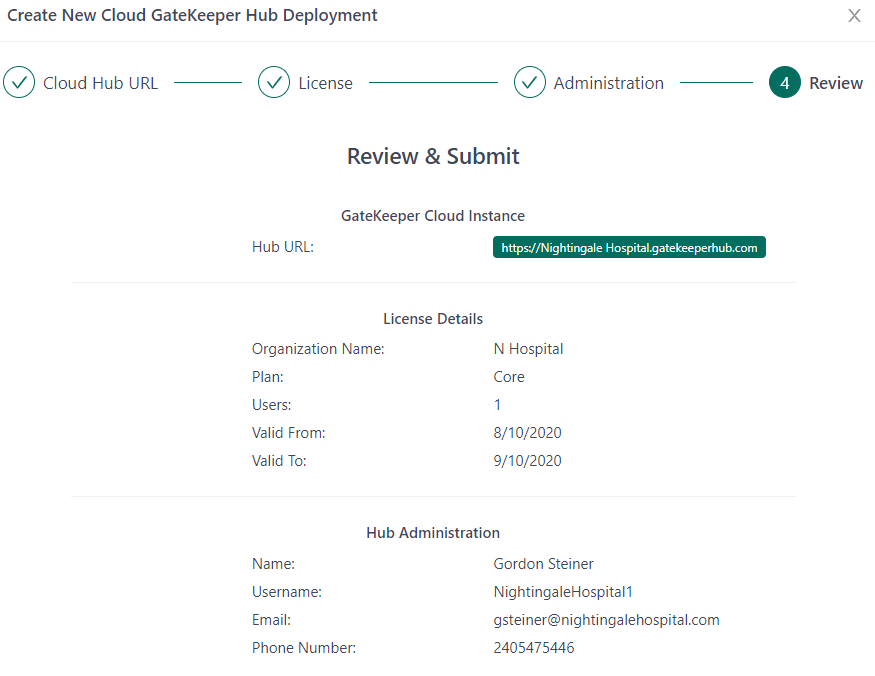Go to the Cloud Hub URL step label
Screen dimensions: 875x676
coord(100,83)
